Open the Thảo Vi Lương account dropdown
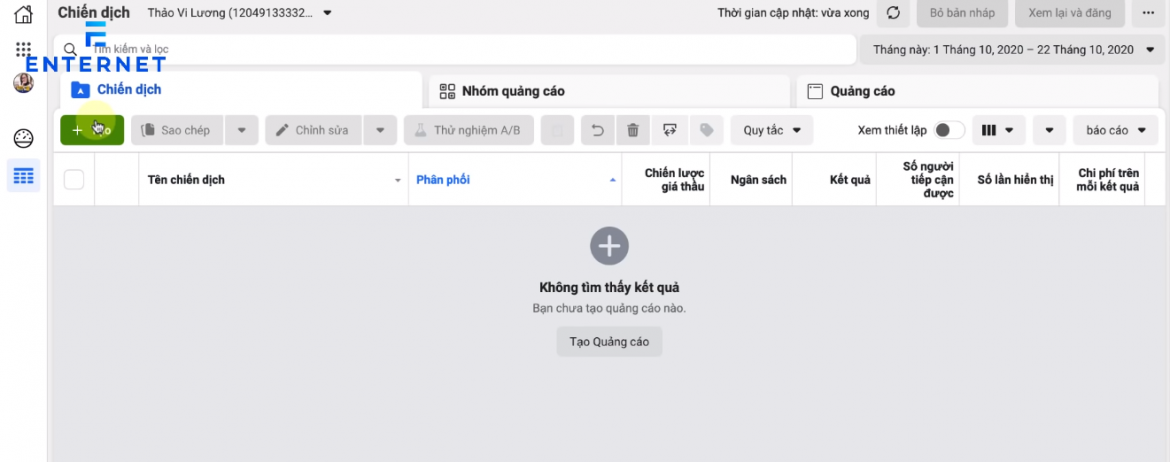Image resolution: width=1170 pixels, height=462 pixels. coord(240,13)
